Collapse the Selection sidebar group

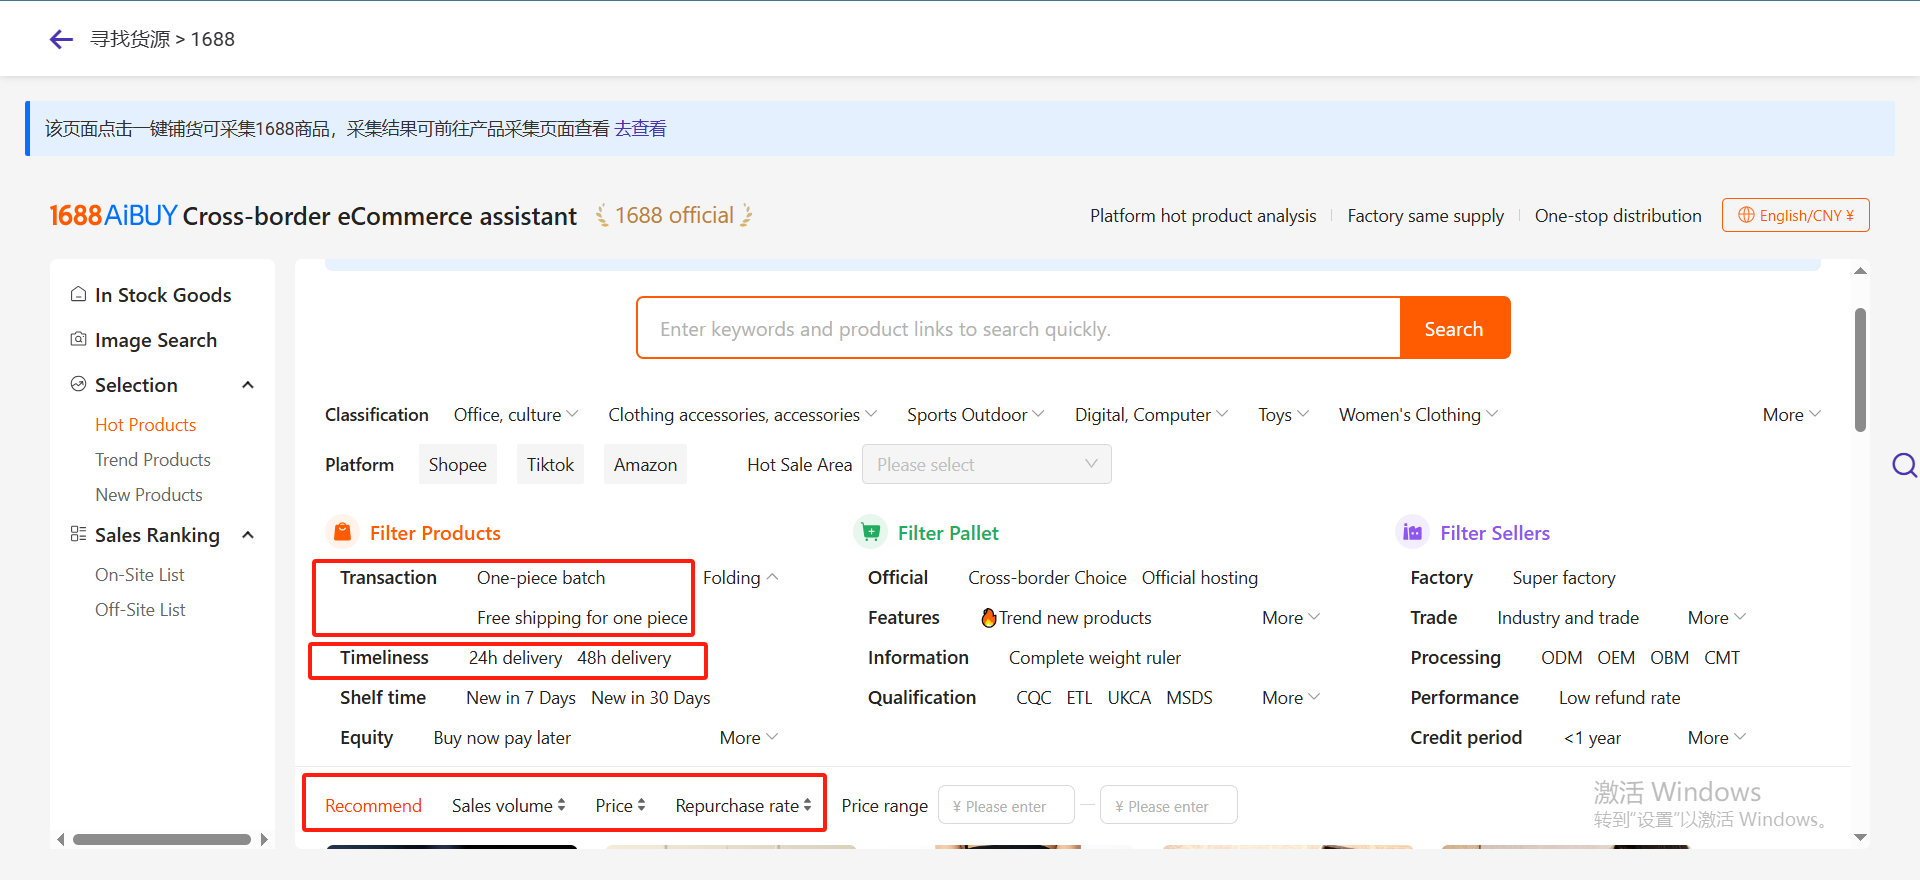point(248,385)
